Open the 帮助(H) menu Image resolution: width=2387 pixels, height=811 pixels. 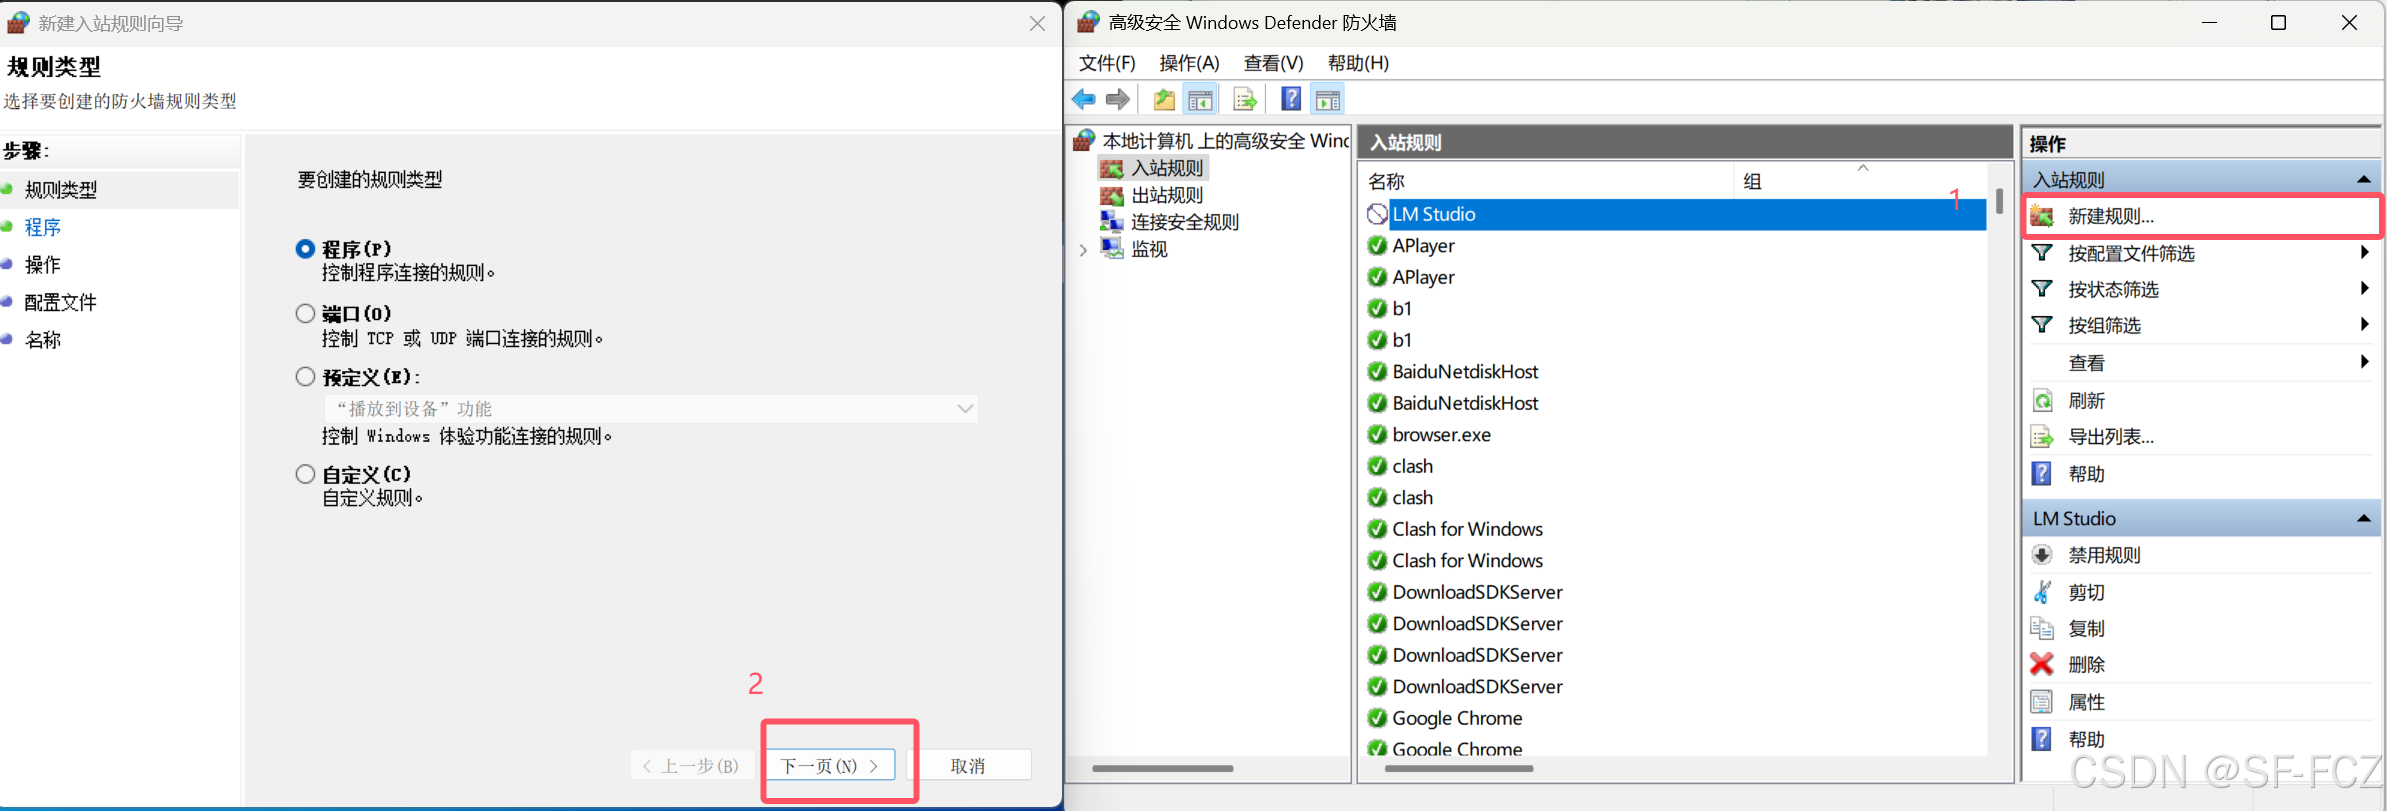tap(1358, 63)
